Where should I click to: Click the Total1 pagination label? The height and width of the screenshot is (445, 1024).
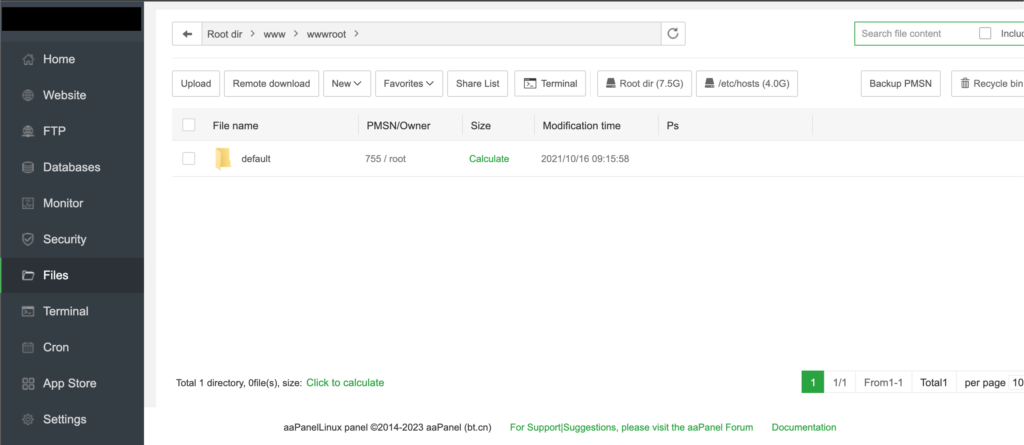click(934, 383)
